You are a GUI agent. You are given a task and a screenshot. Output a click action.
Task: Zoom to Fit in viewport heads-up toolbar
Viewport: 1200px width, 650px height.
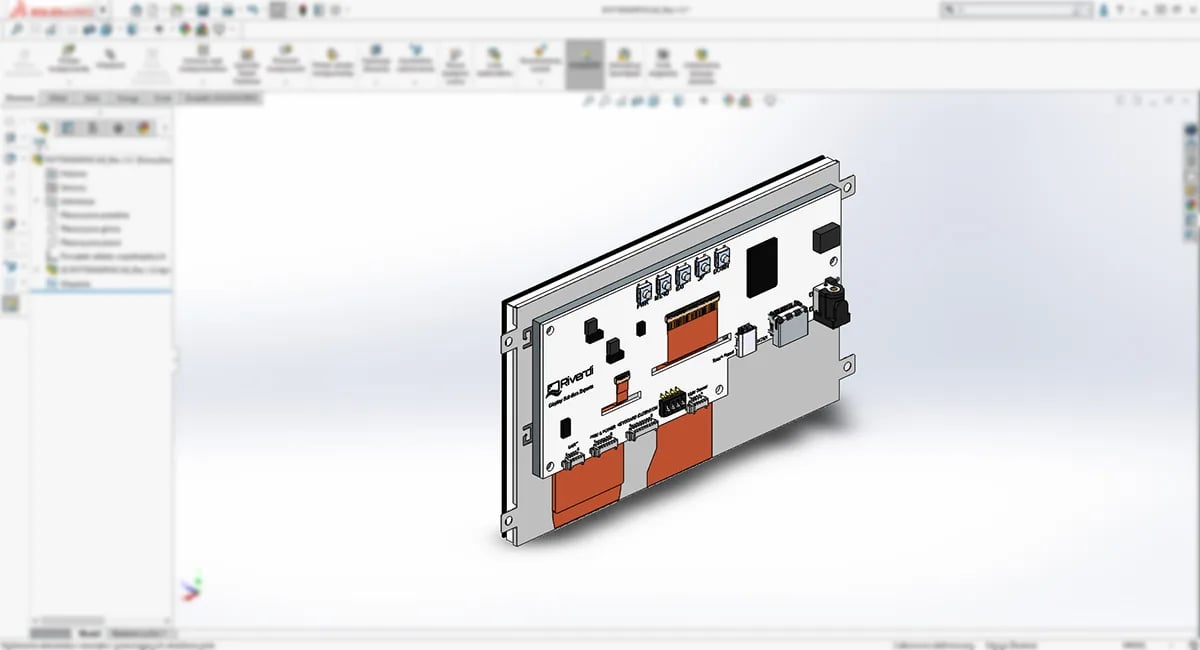click(x=589, y=100)
